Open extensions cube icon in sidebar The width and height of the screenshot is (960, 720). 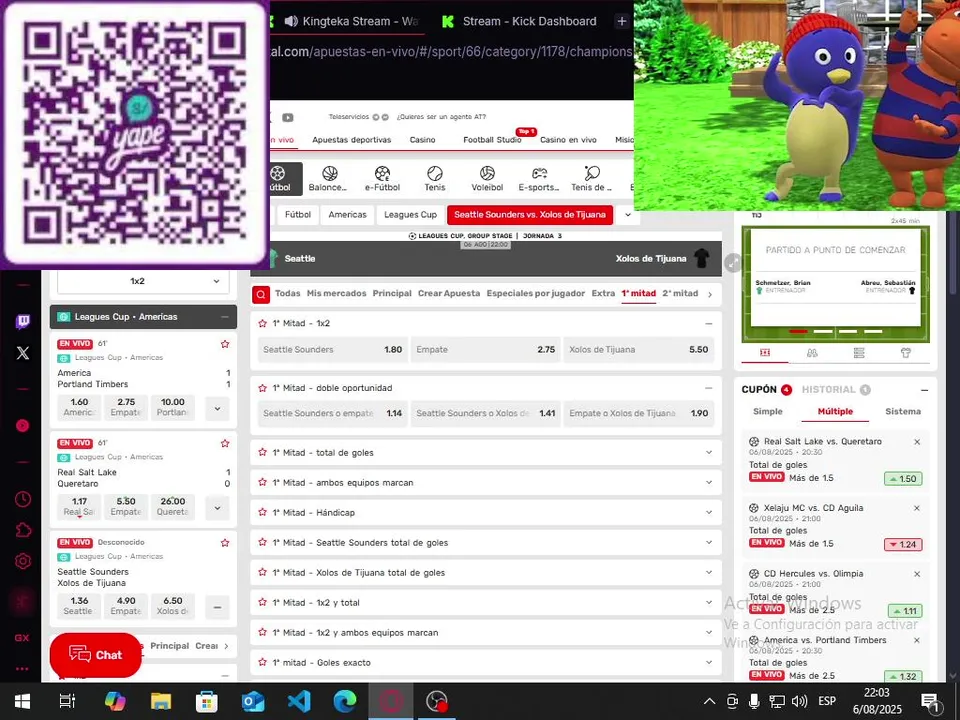pos(23,530)
